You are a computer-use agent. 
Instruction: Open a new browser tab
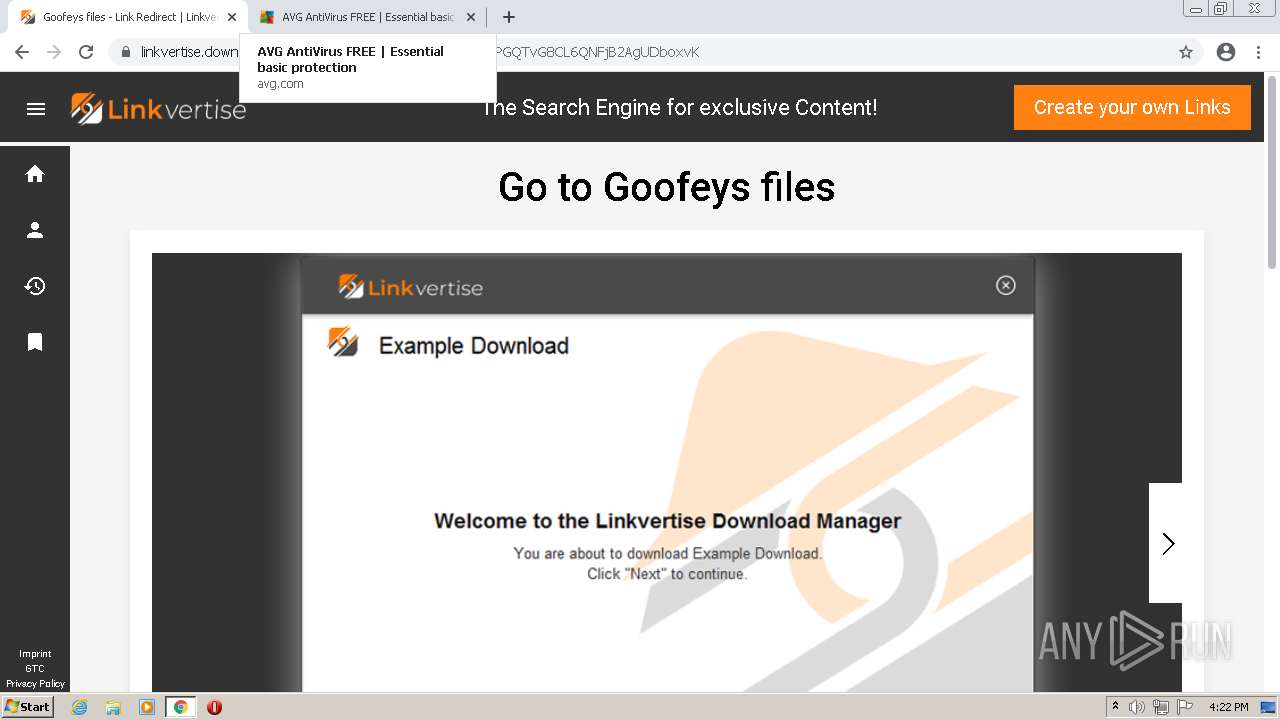coord(509,17)
